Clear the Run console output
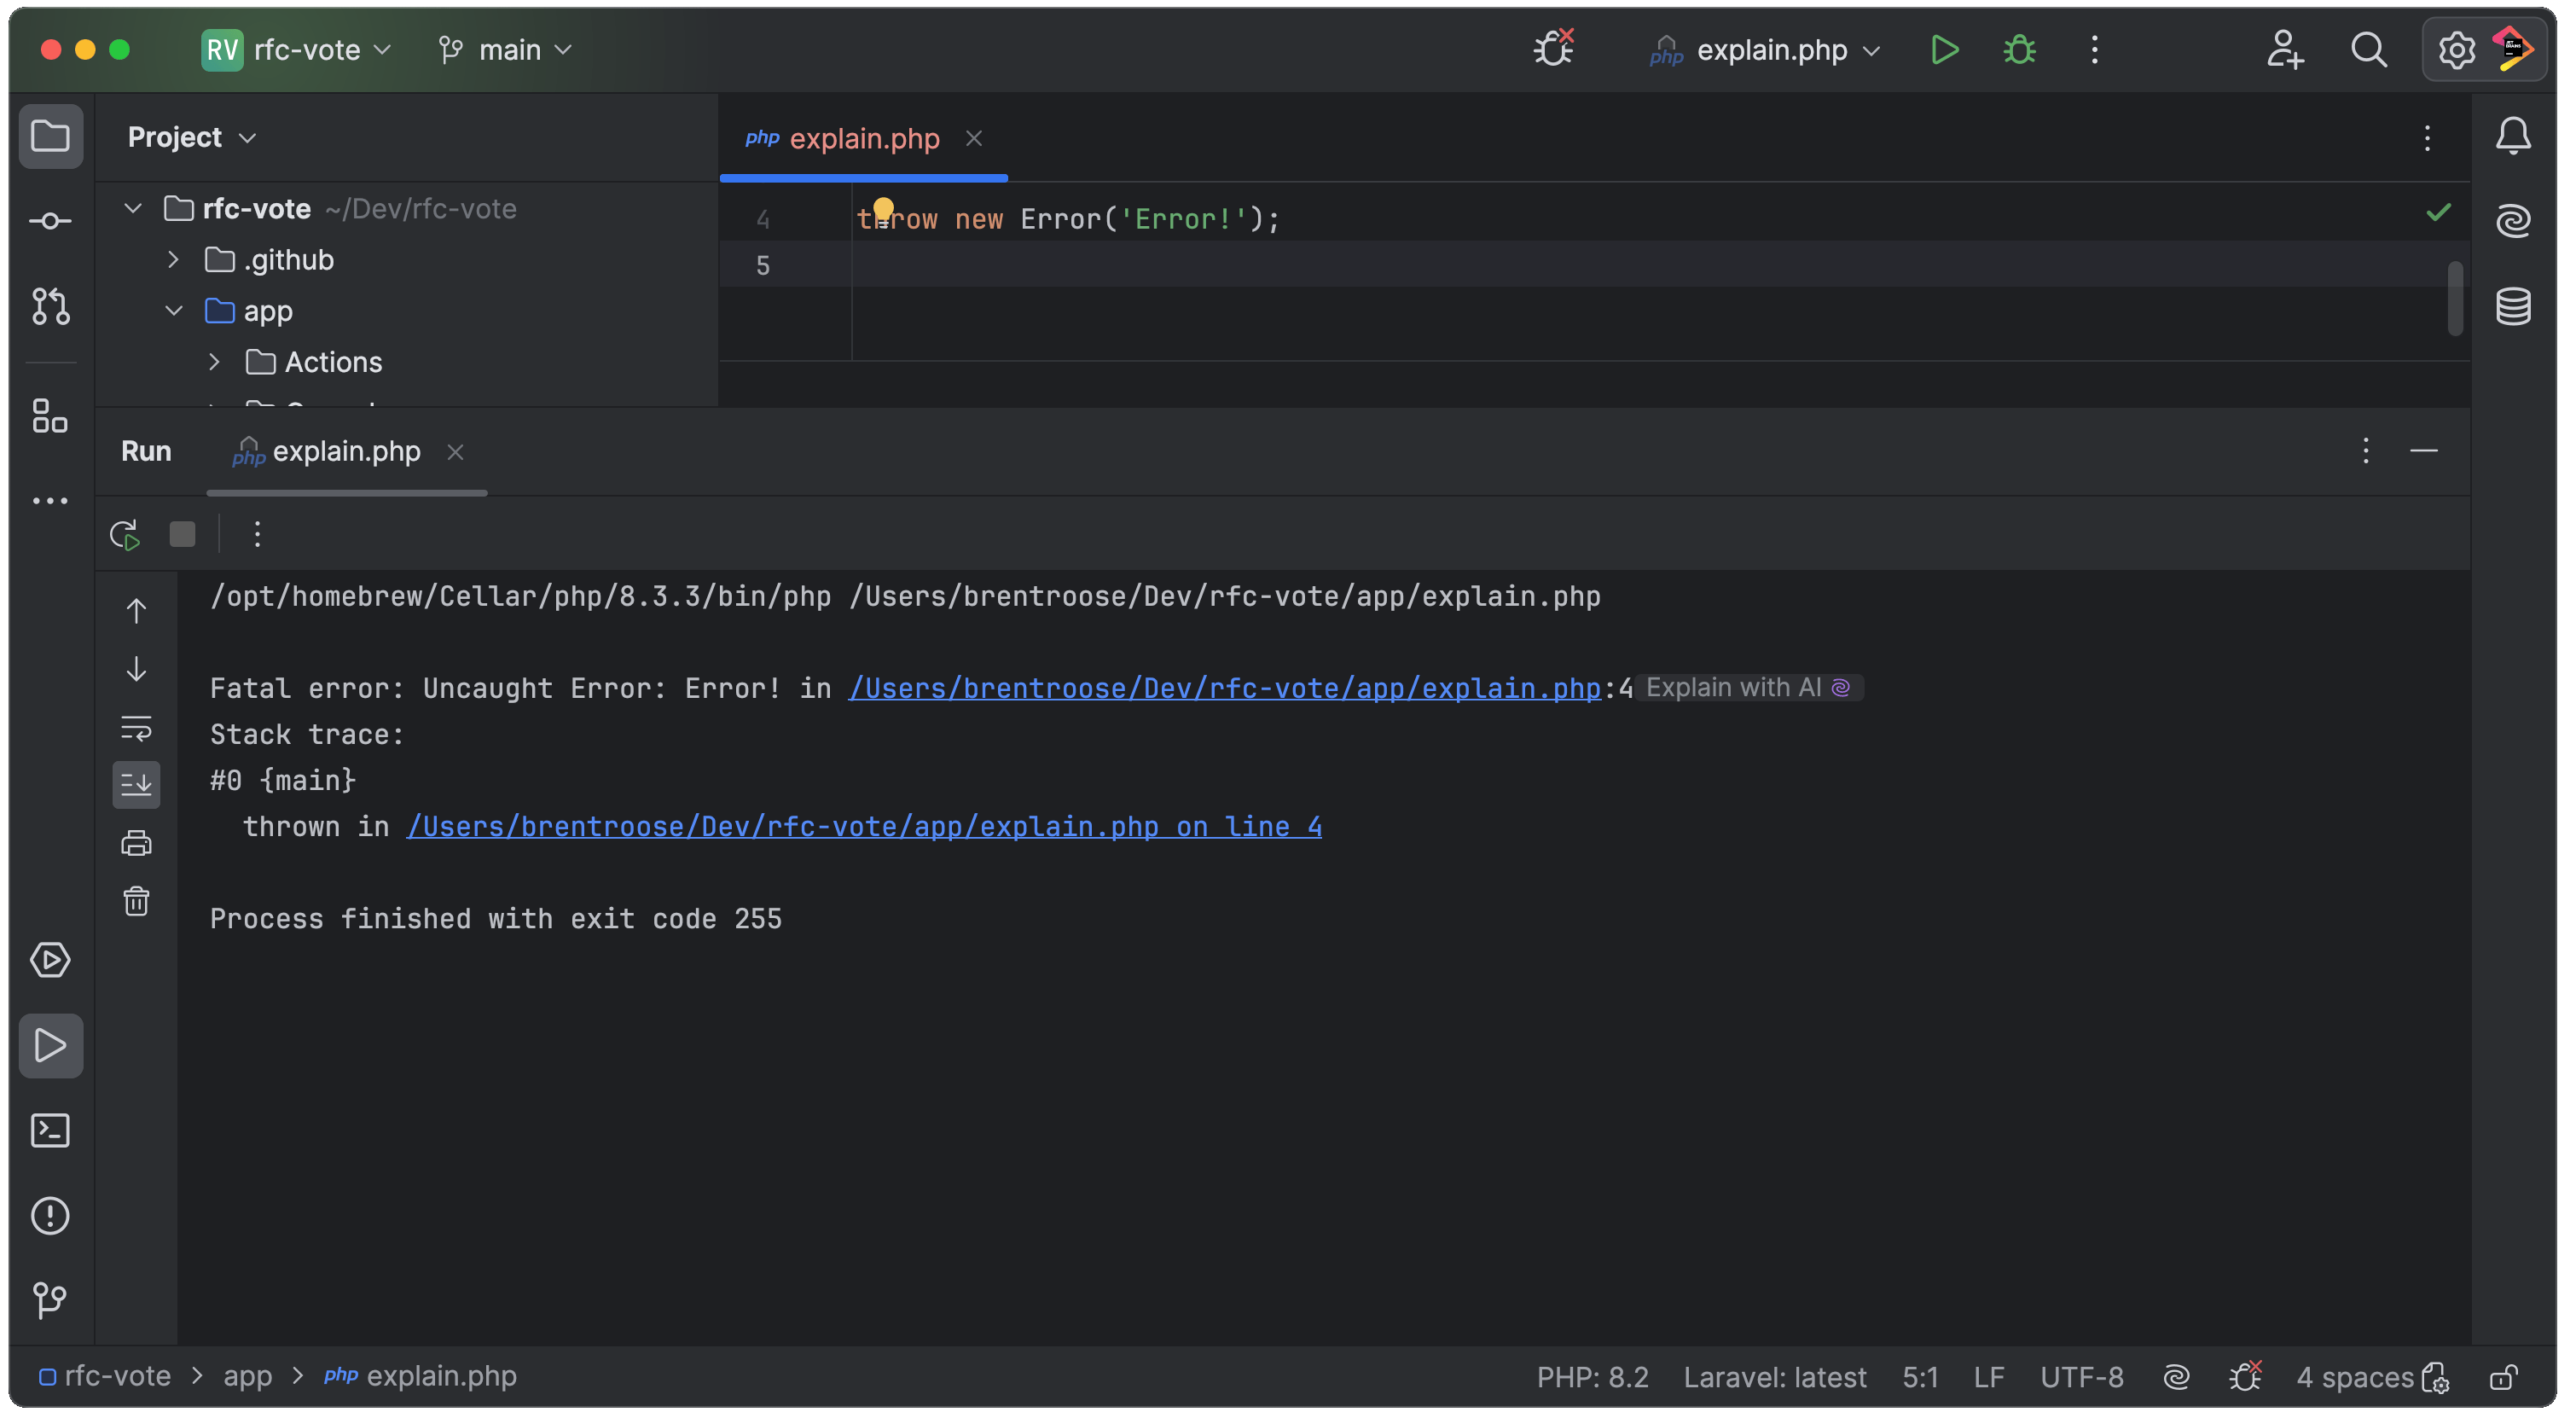The image size is (2576, 1418). tap(136, 901)
